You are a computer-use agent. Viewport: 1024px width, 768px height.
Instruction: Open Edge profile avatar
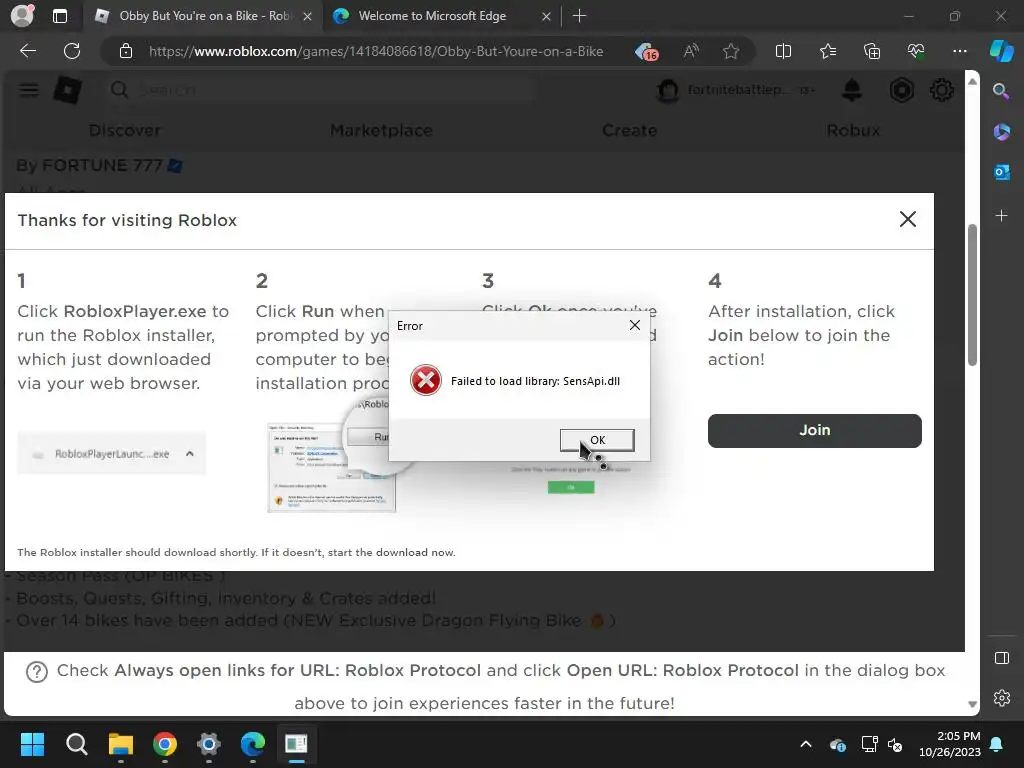point(22,16)
